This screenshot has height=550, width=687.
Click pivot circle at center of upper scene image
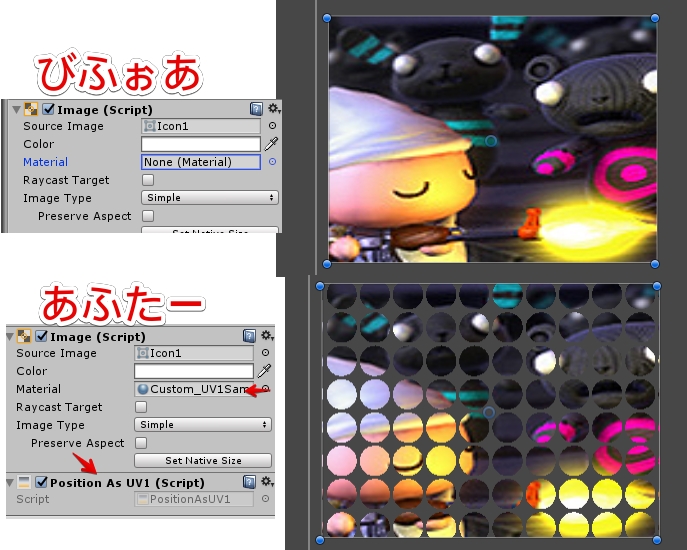coord(491,141)
